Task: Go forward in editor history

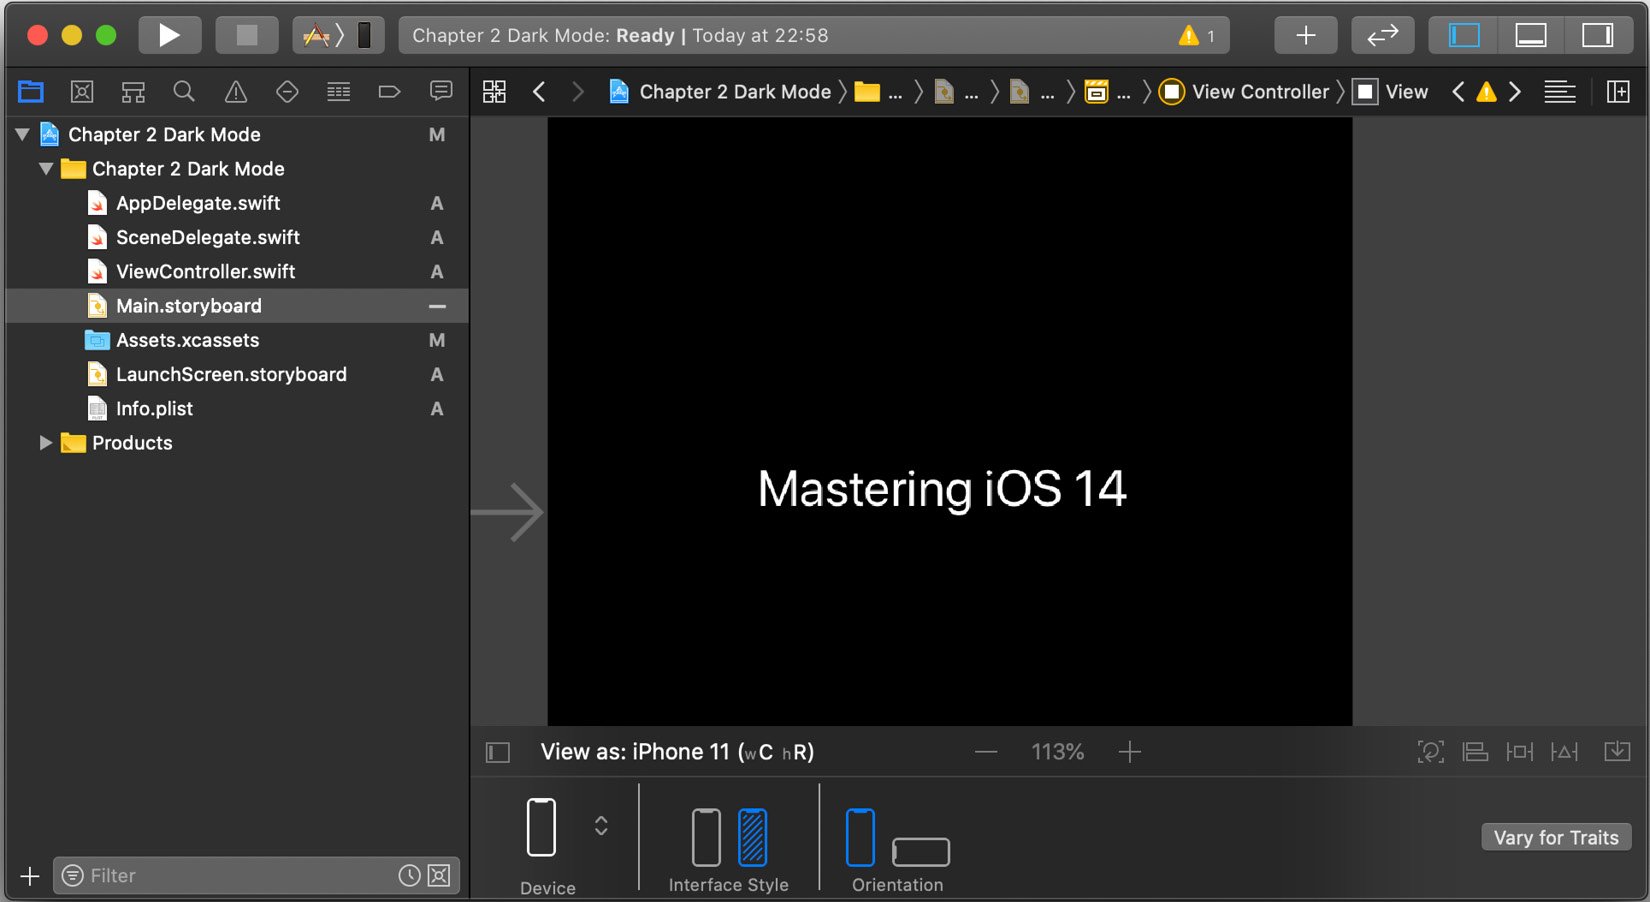Action: coord(577,92)
